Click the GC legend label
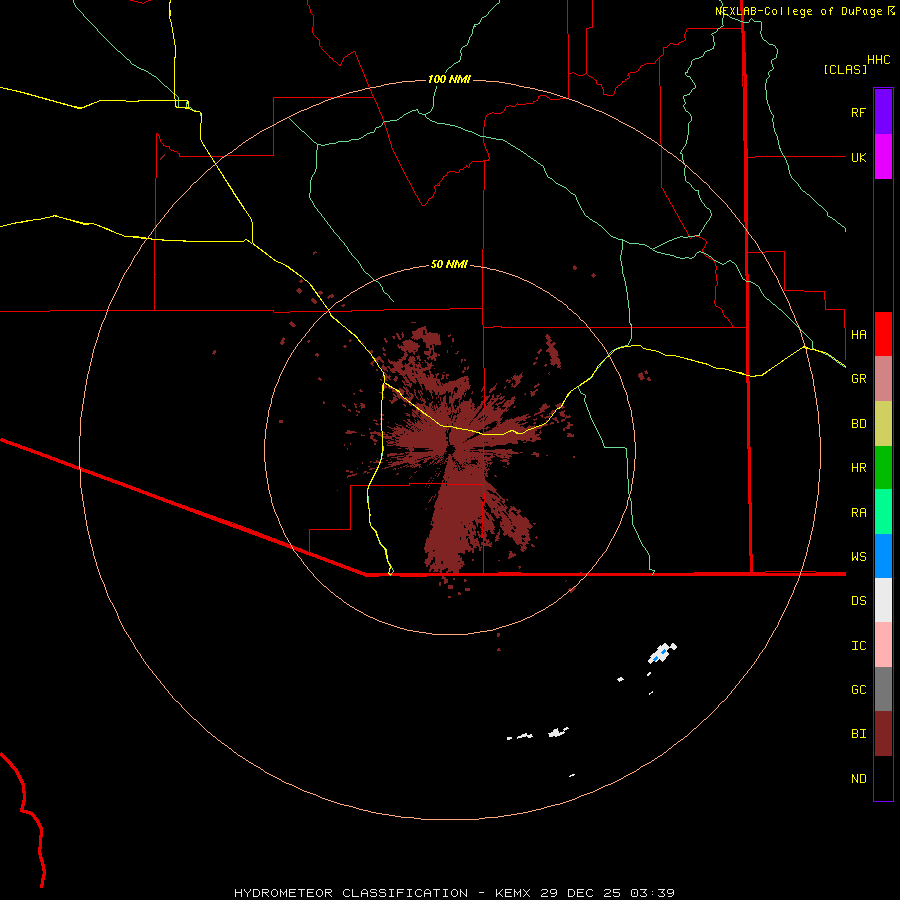The image size is (900, 900). (x=858, y=689)
